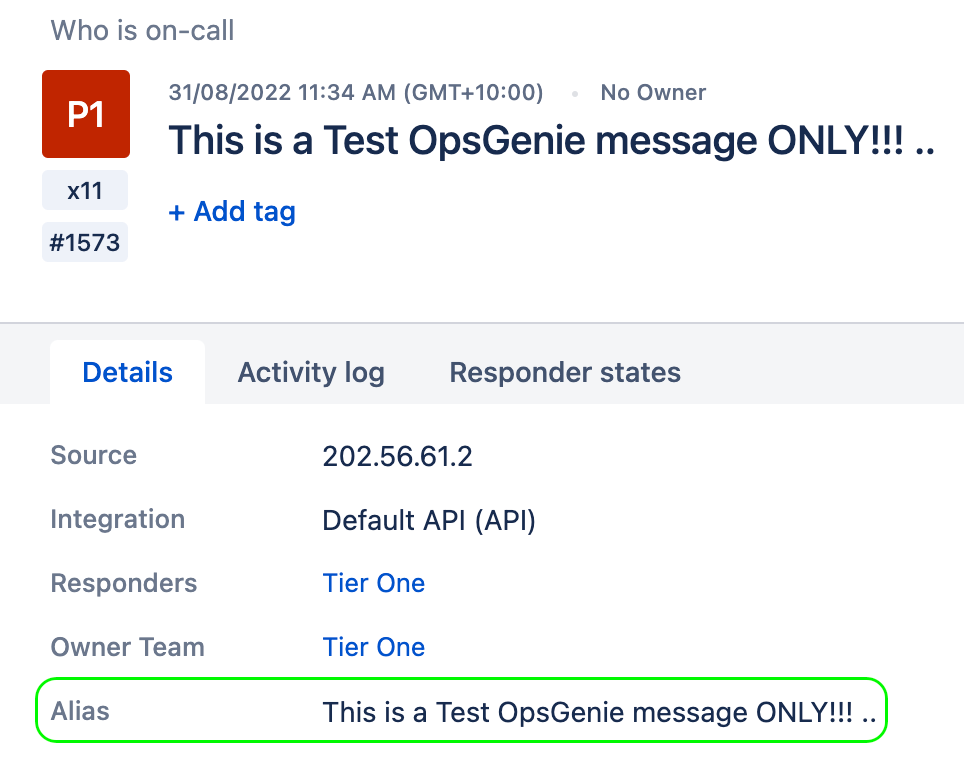The height and width of the screenshot is (762, 964).
Task: Click the red P1 priority badge
Action: click(86, 114)
